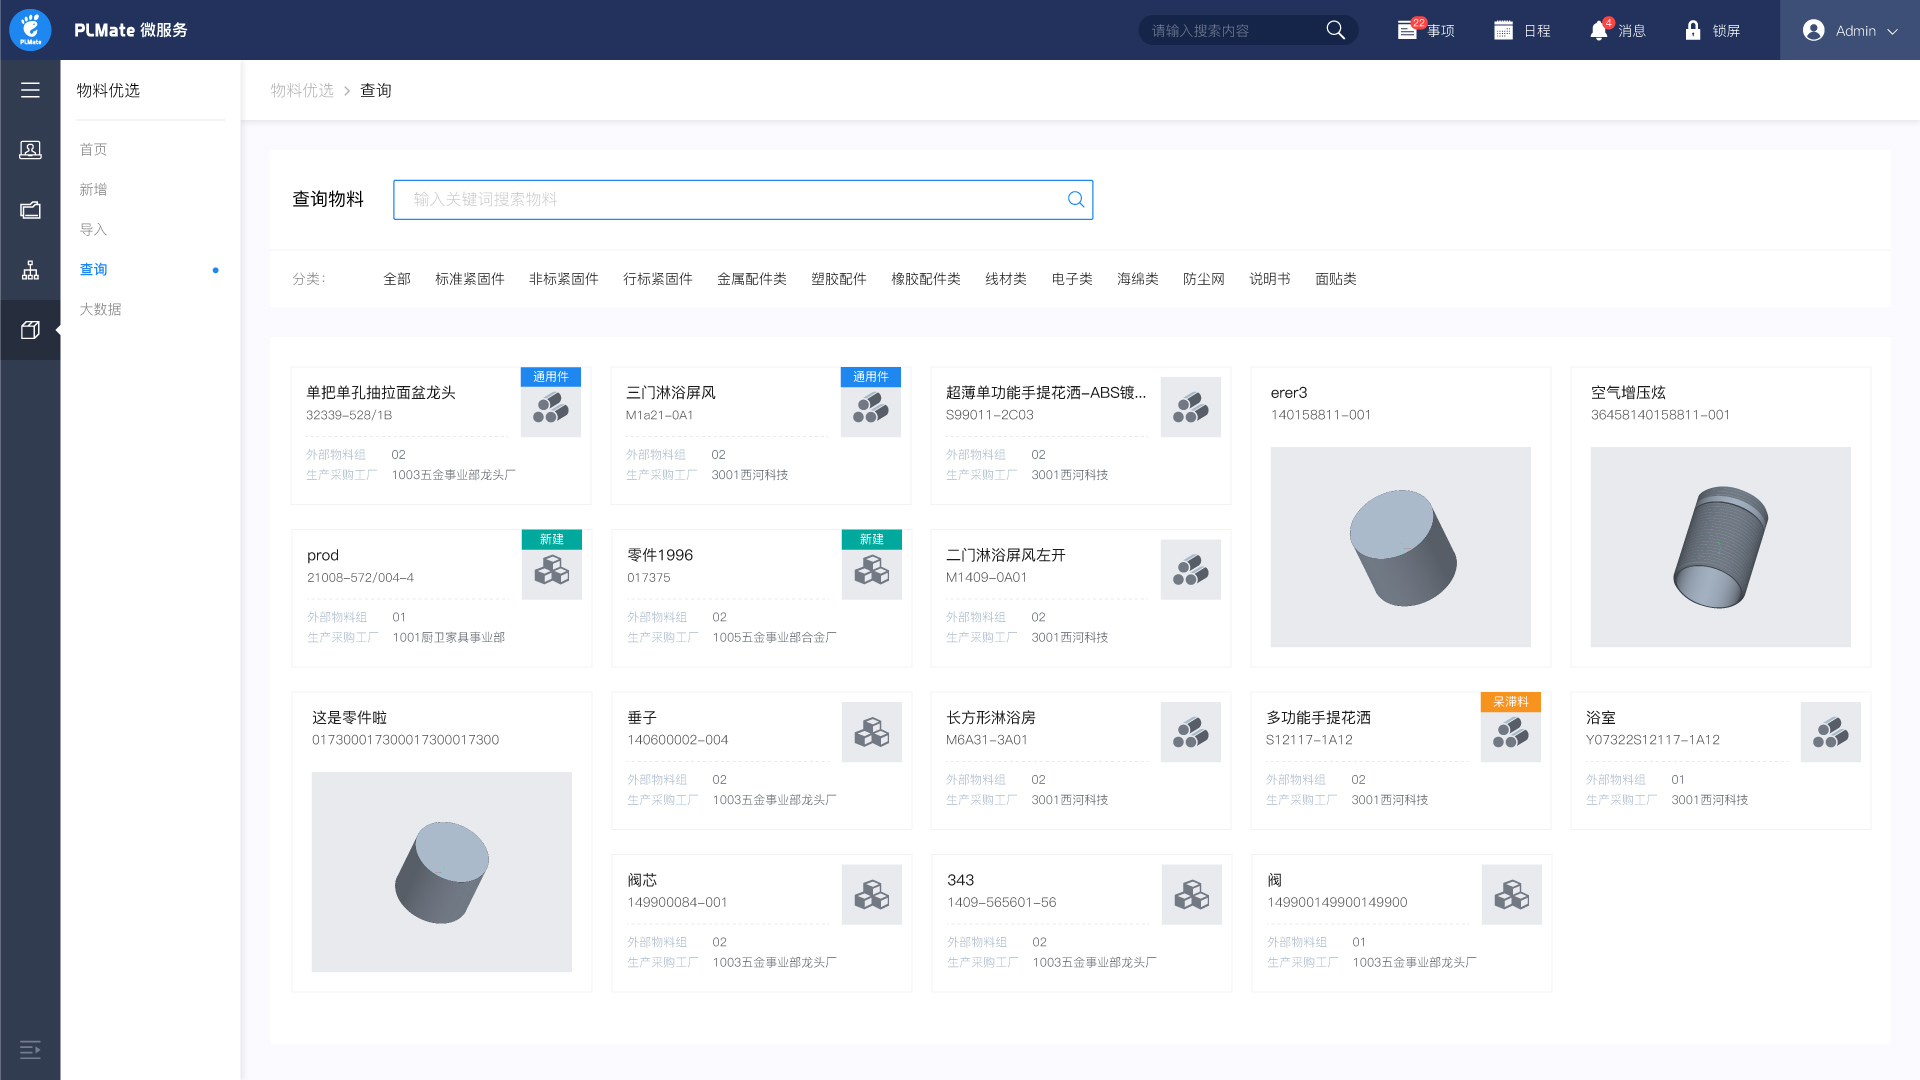Viewport: 1920px width, 1080px height.
Task: Click the magnifier icon in material search box
Action: (1076, 200)
